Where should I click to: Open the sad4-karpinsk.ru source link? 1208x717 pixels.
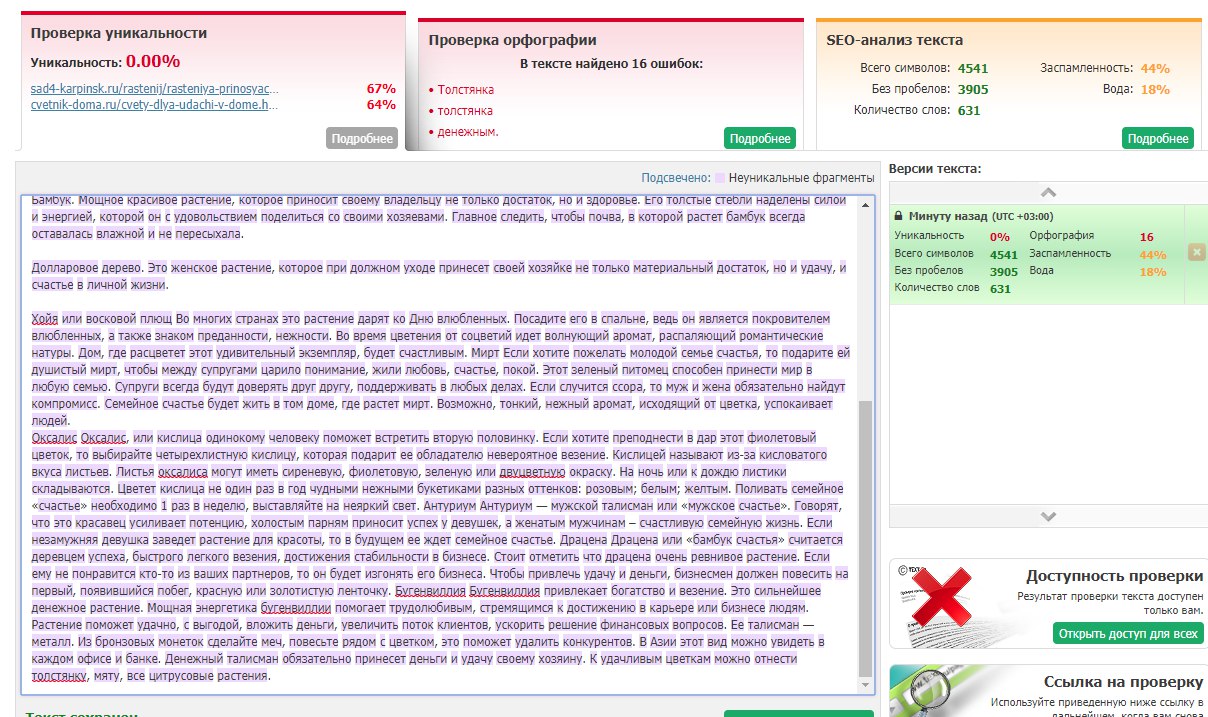point(155,88)
